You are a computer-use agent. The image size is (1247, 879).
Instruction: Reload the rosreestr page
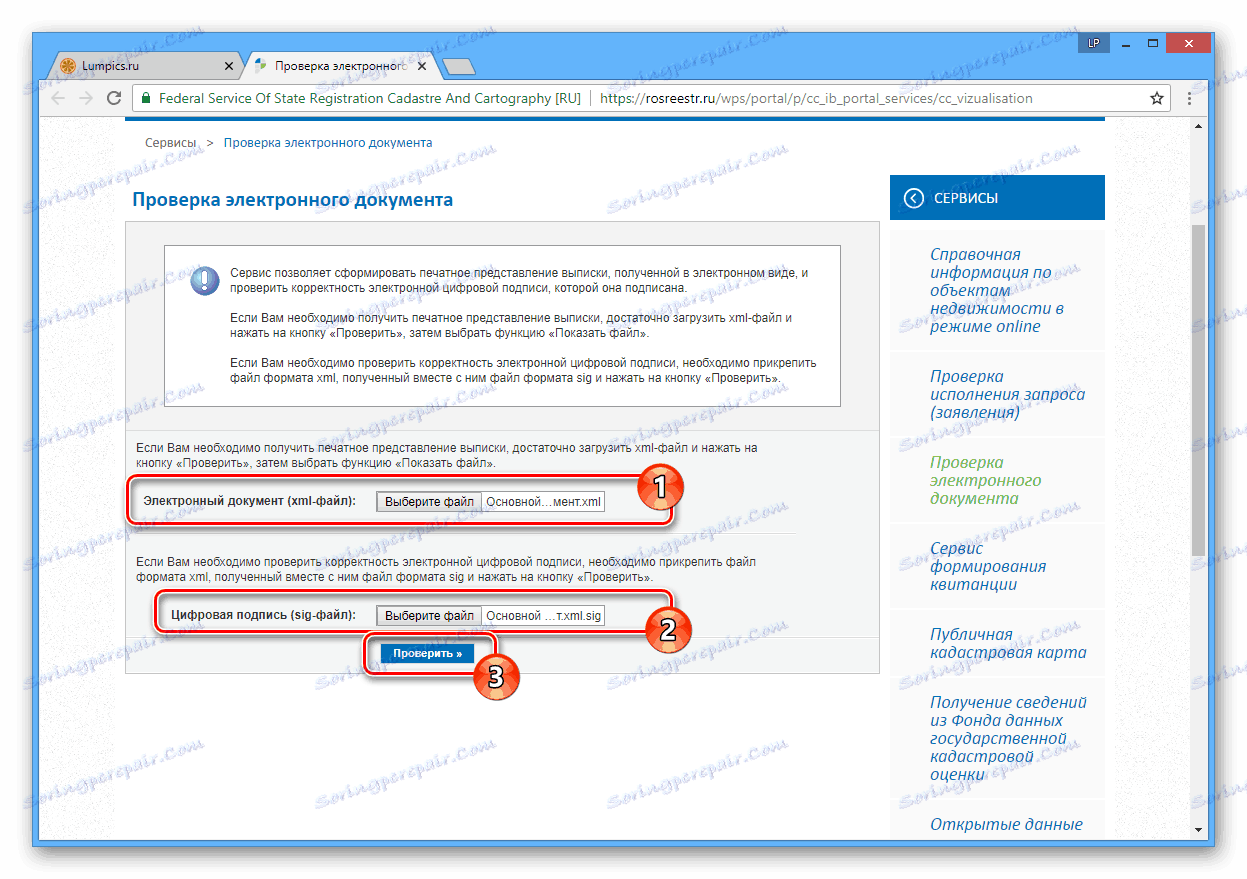(x=114, y=98)
